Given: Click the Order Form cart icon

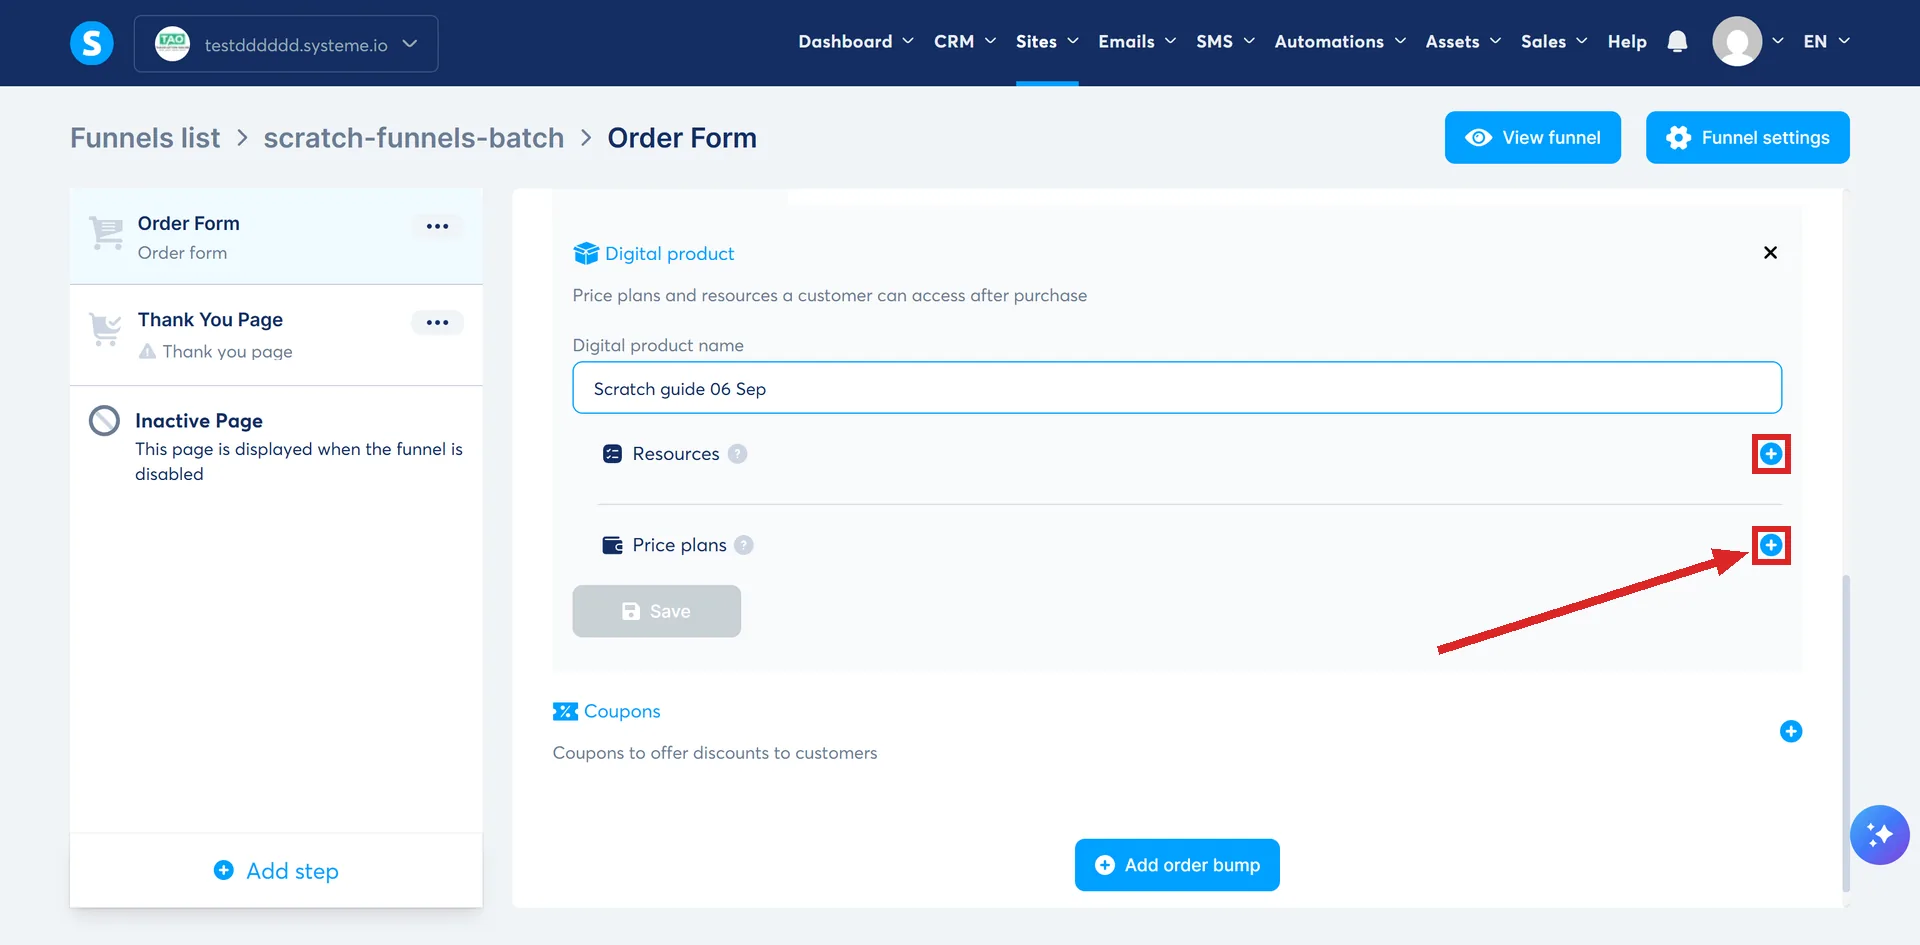Looking at the screenshot, I should [106, 232].
